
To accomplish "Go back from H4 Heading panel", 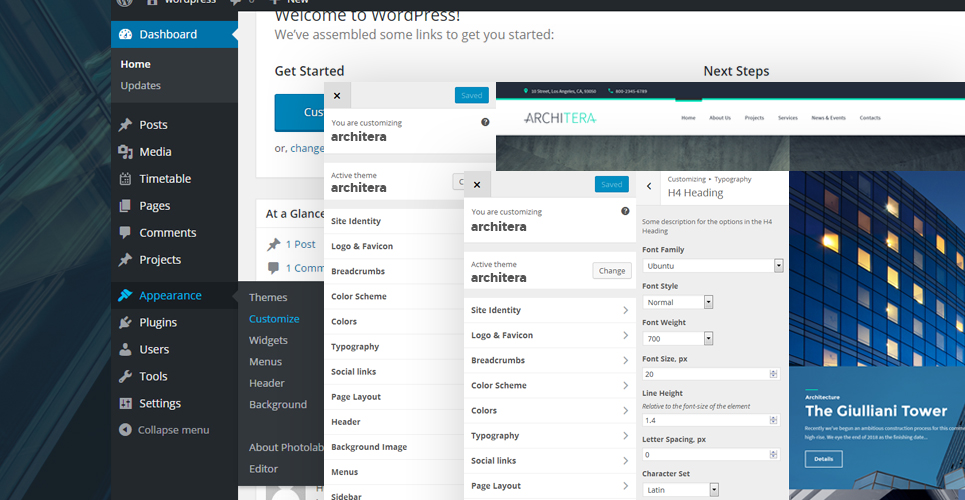I will (x=649, y=186).
